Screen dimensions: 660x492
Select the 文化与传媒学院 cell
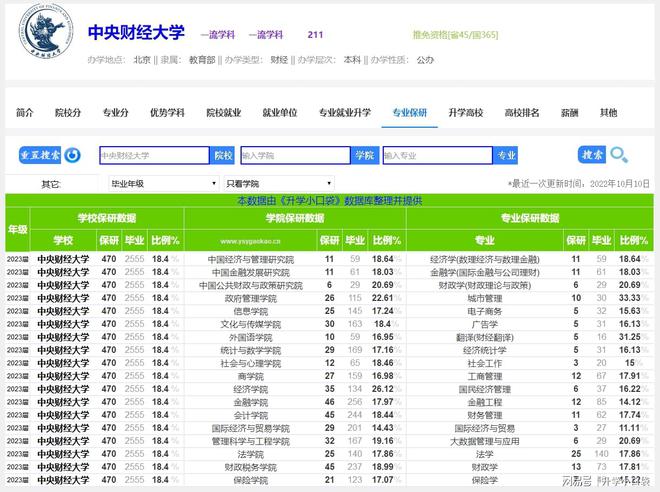[251, 324]
